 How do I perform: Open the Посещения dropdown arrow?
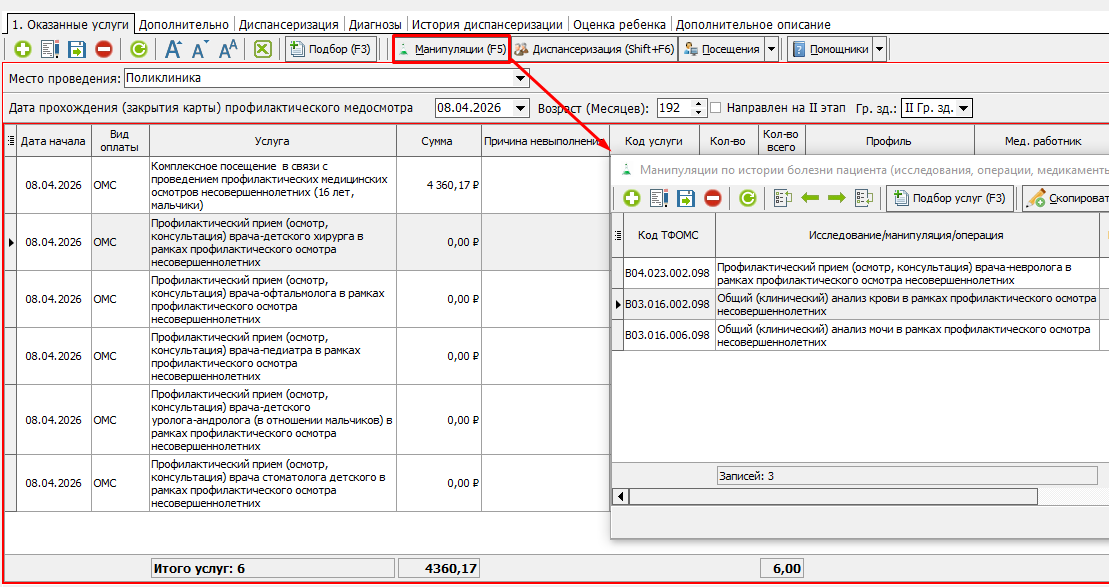(x=772, y=49)
